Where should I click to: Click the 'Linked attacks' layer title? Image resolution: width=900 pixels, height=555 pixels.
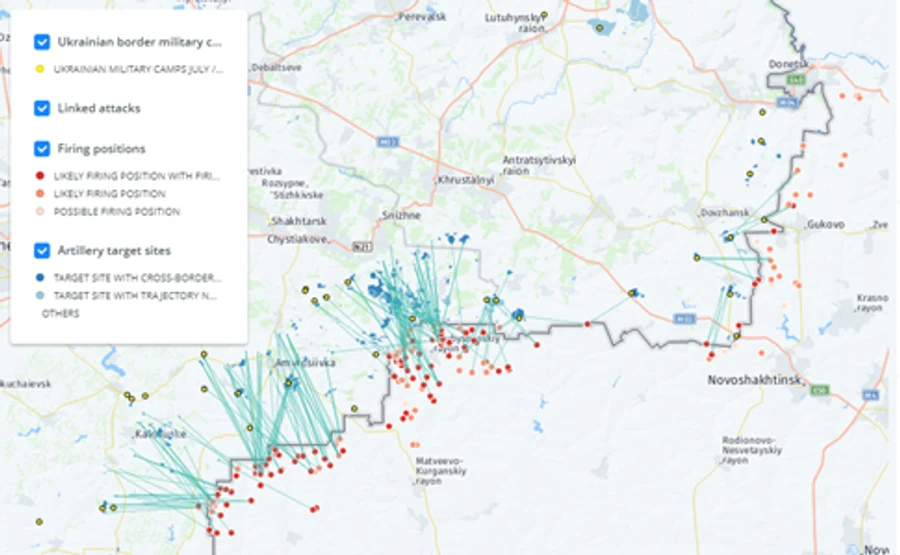tap(99, 108)
